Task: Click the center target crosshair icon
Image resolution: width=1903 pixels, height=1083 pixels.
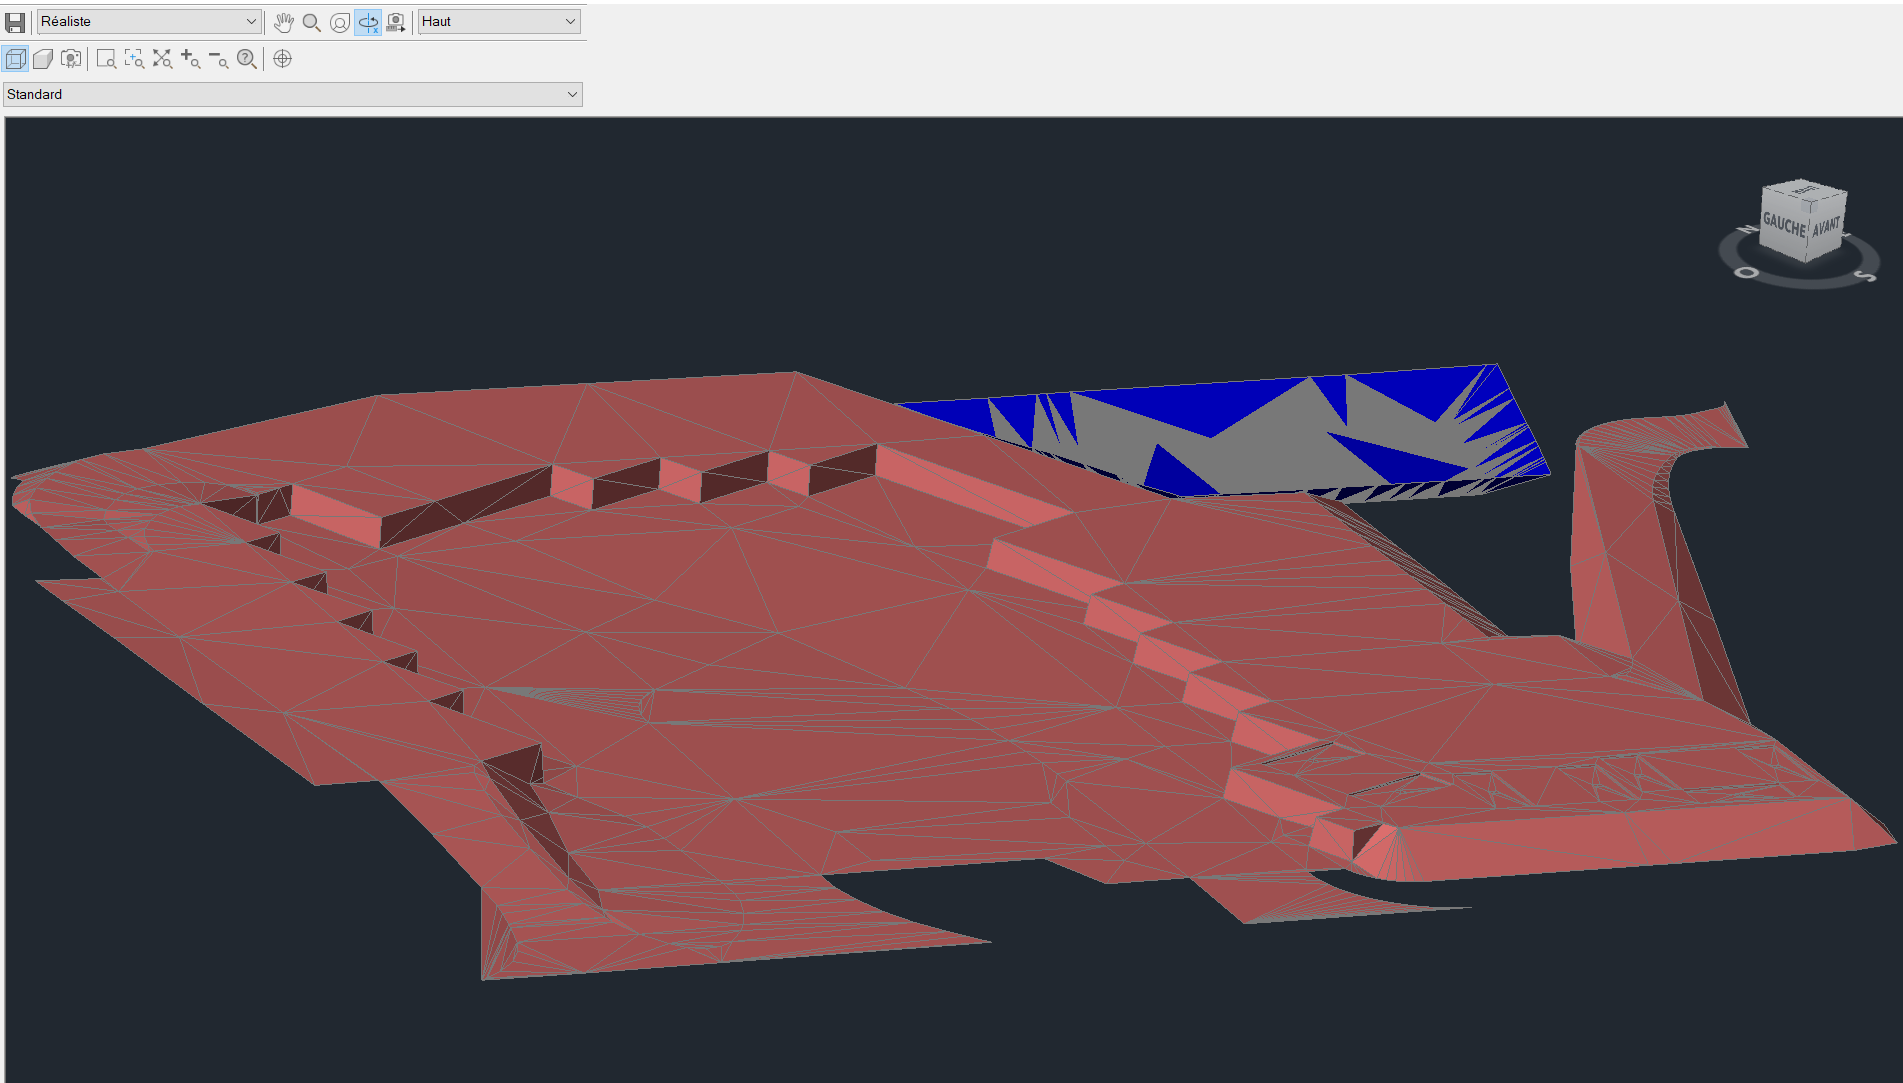Action: [x=282, y=58]
